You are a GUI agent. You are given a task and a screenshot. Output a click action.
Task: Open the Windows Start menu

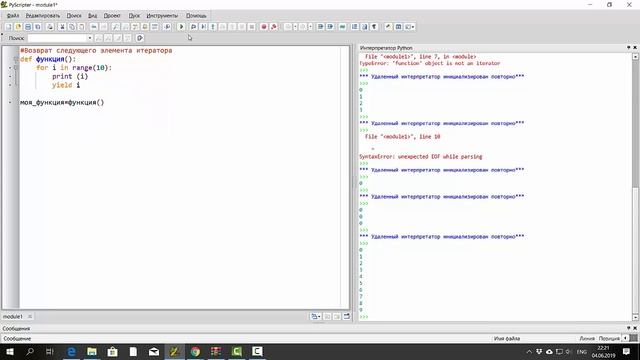point(9,351)
